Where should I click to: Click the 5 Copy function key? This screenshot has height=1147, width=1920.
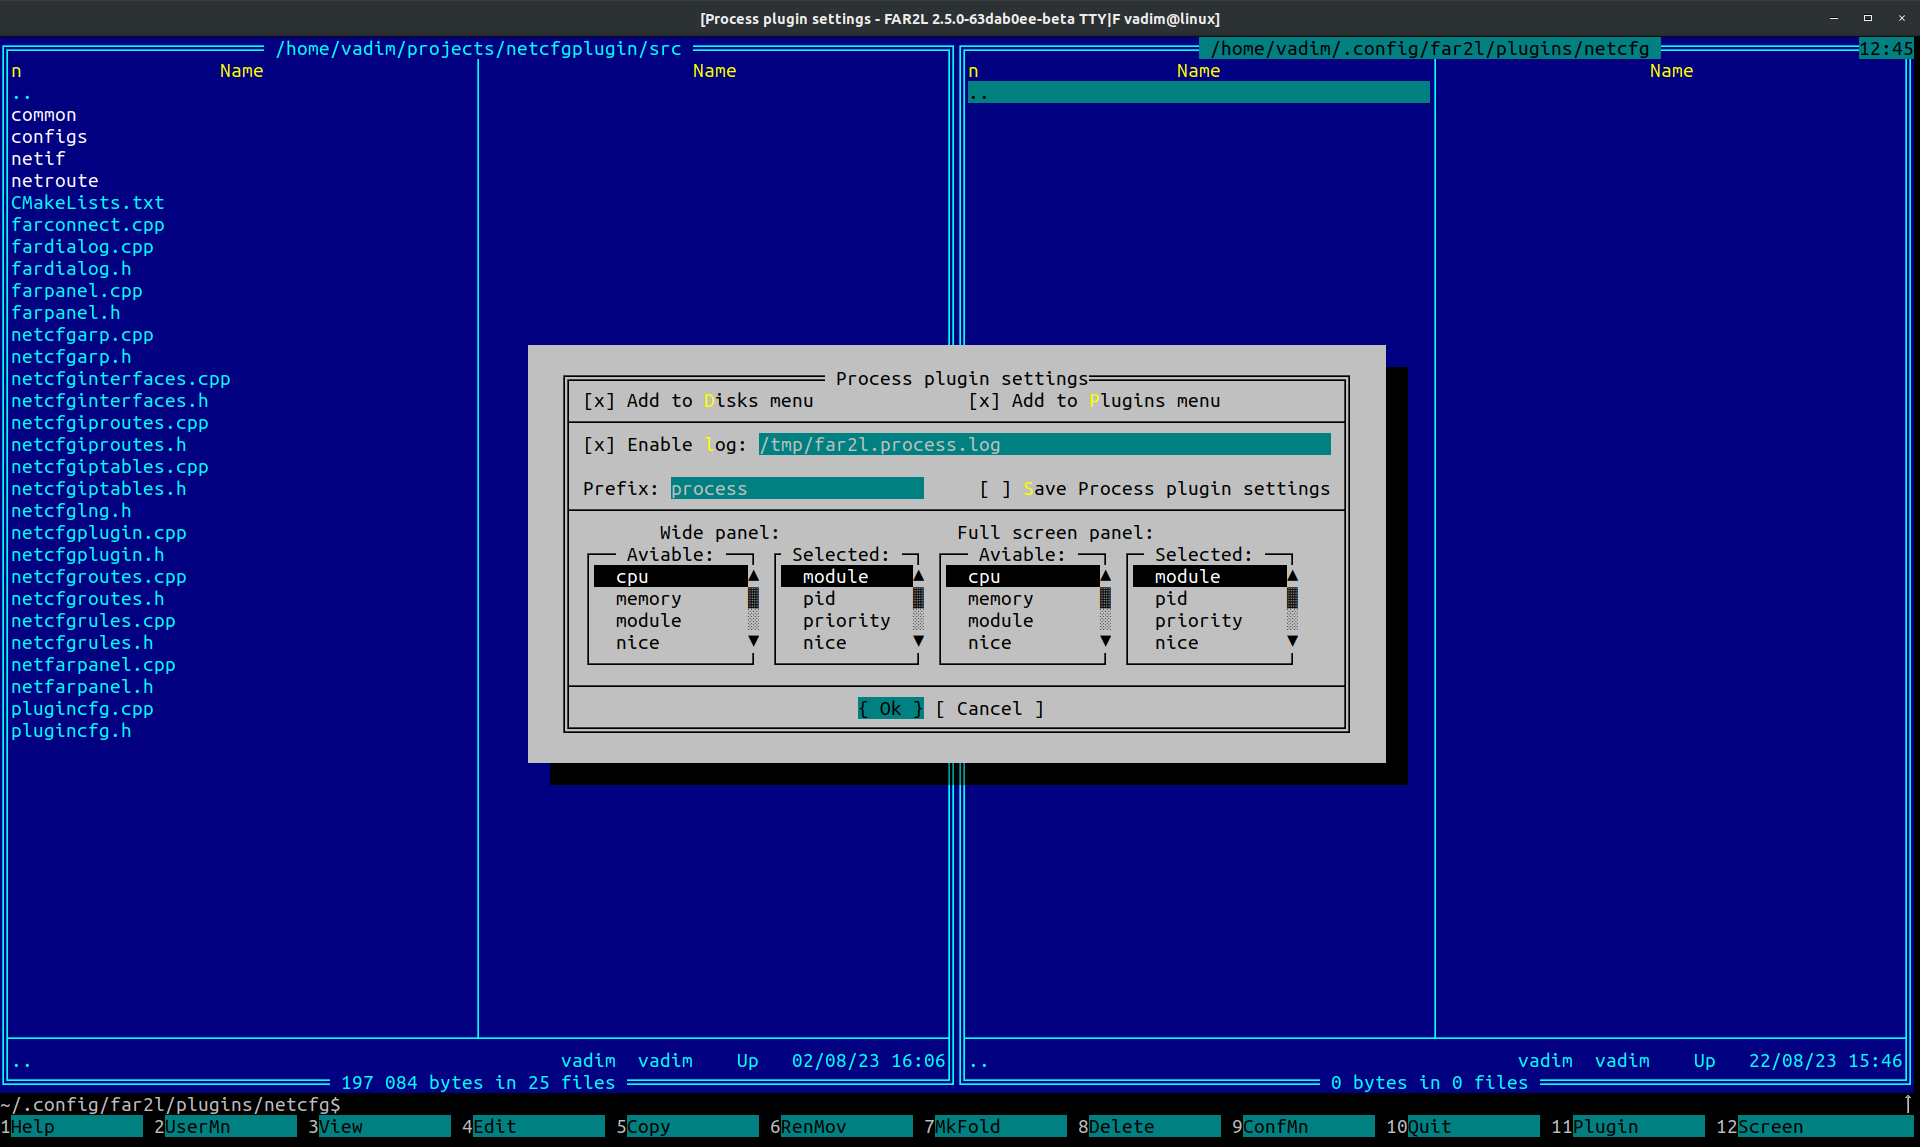tap(687, 1127)
